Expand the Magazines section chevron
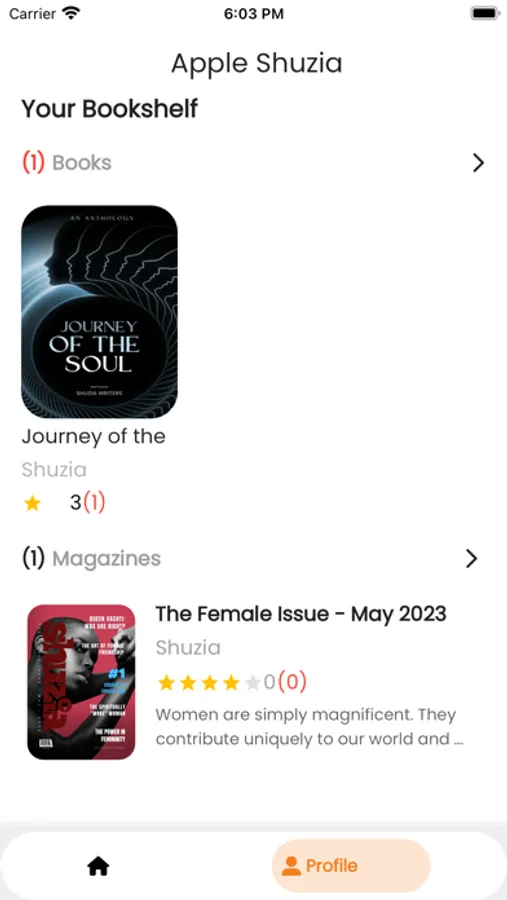This screenshot has width=507, height=900. click(x=471, y=558)
